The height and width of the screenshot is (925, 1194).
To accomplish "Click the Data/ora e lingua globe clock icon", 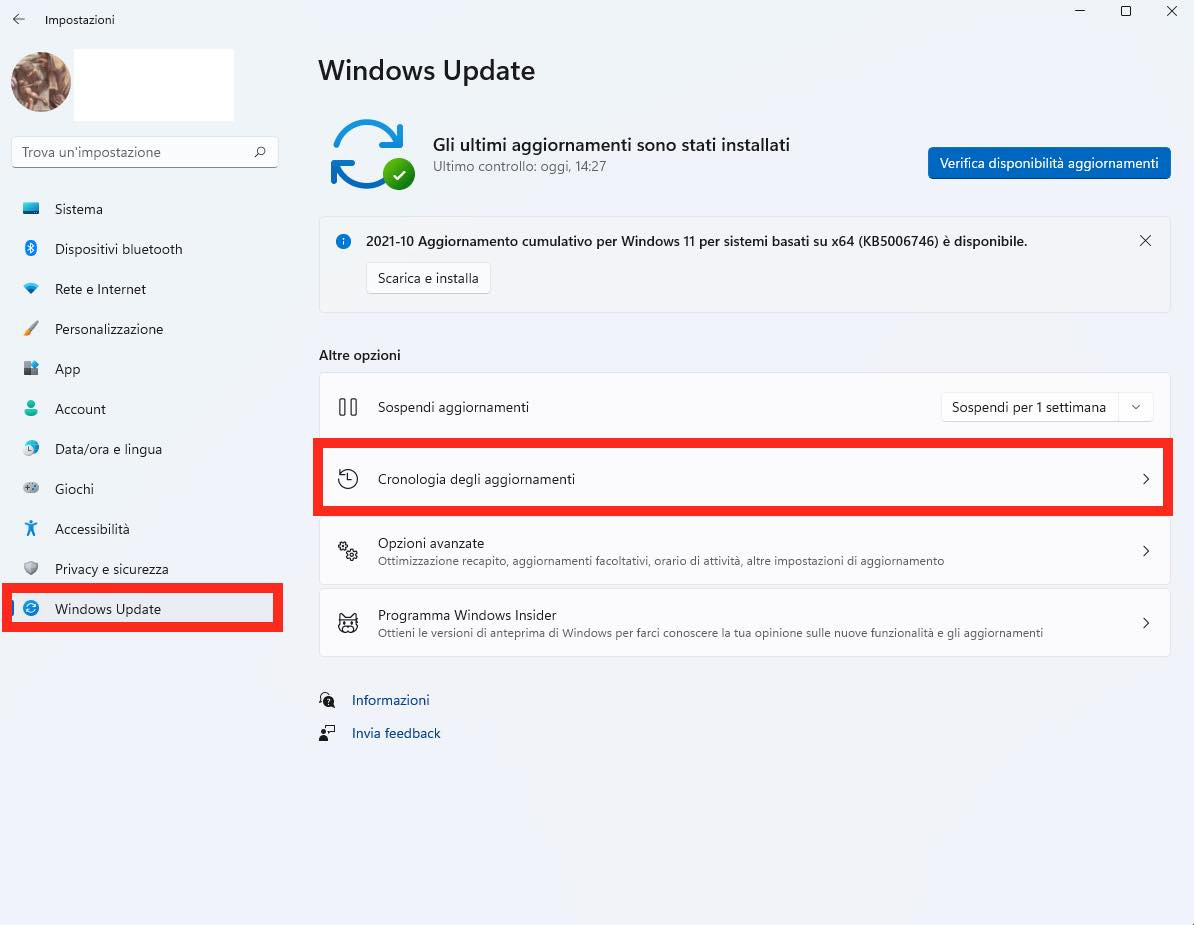I will [31, 448].
